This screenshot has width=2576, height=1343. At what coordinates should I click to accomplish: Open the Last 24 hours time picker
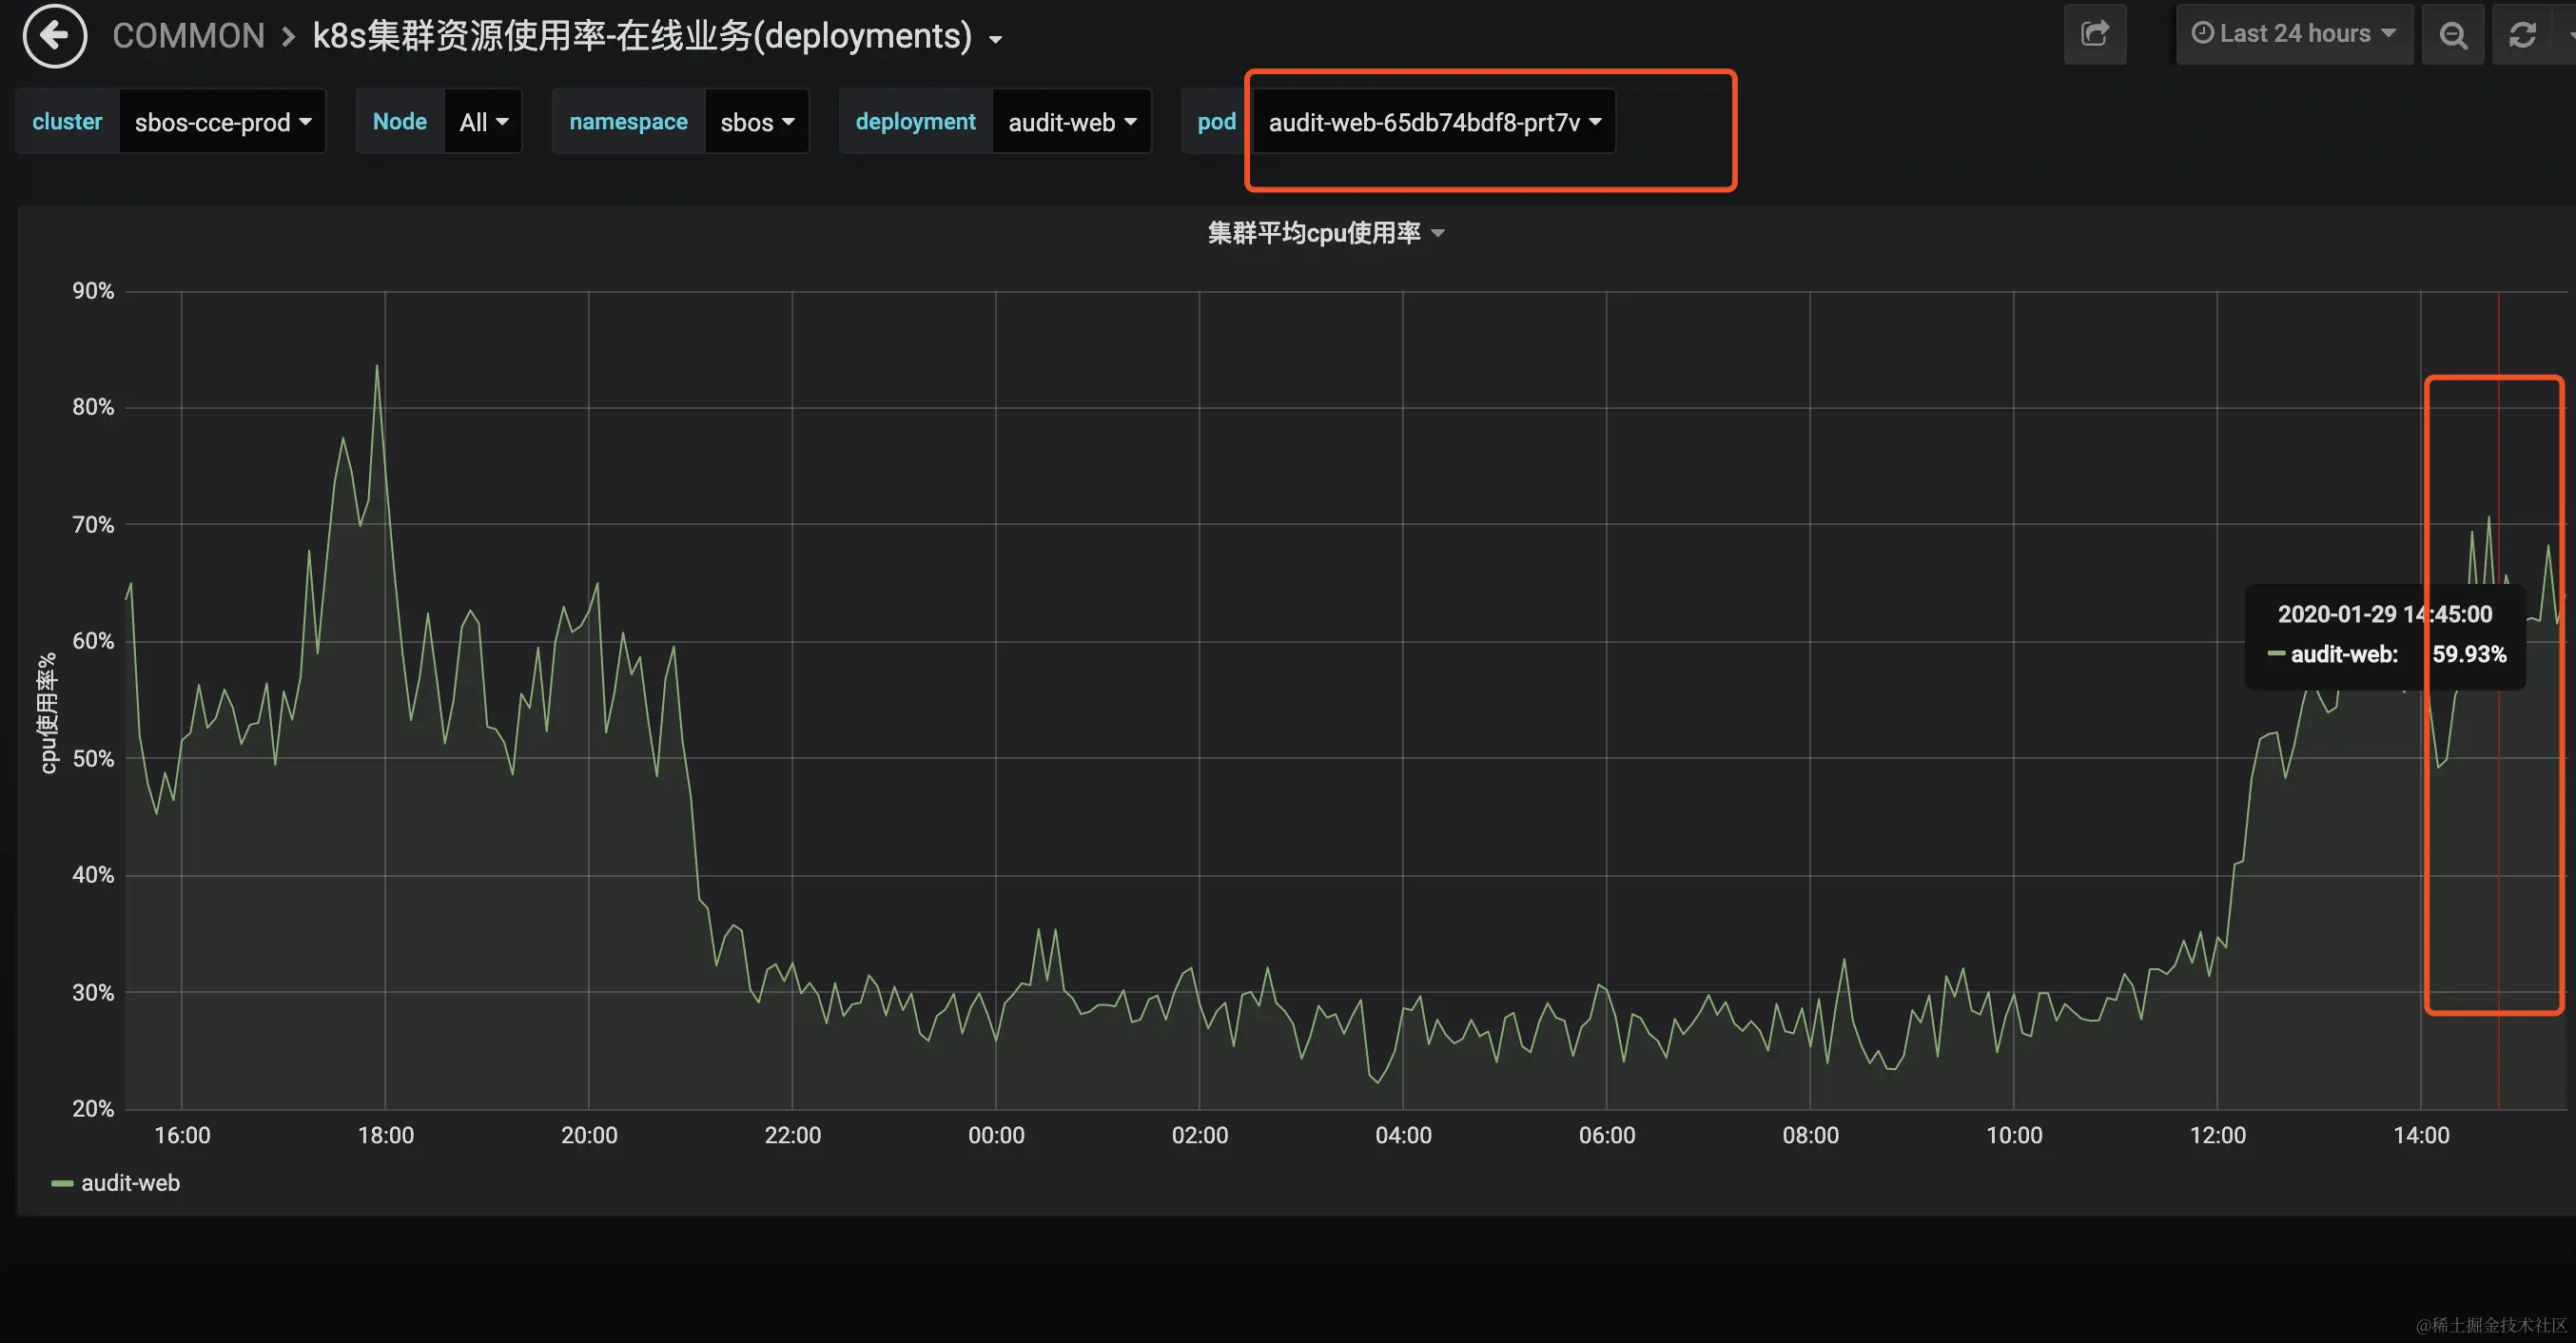[2294, 34]
